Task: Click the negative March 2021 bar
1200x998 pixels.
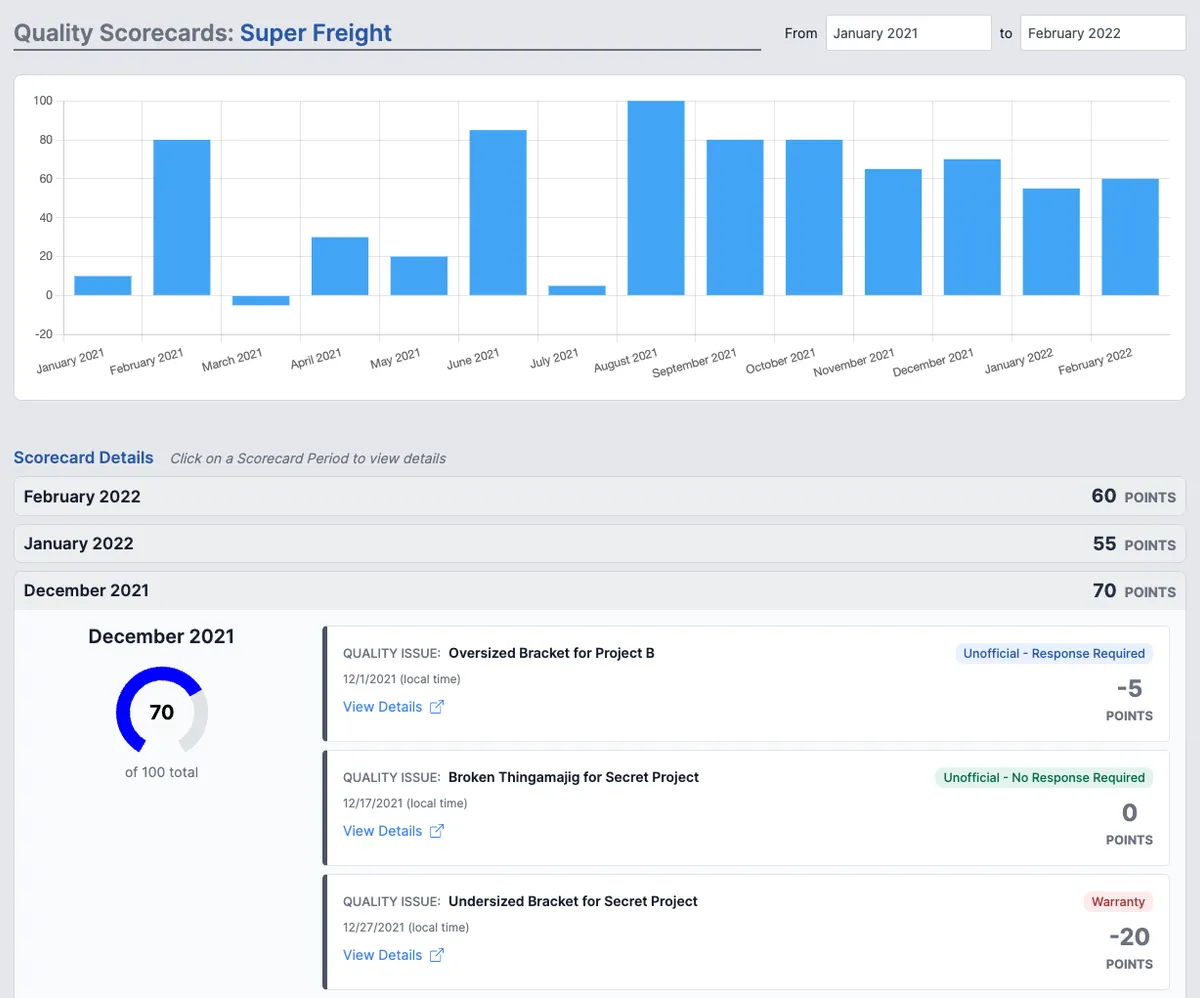Action: click(261, 300)
